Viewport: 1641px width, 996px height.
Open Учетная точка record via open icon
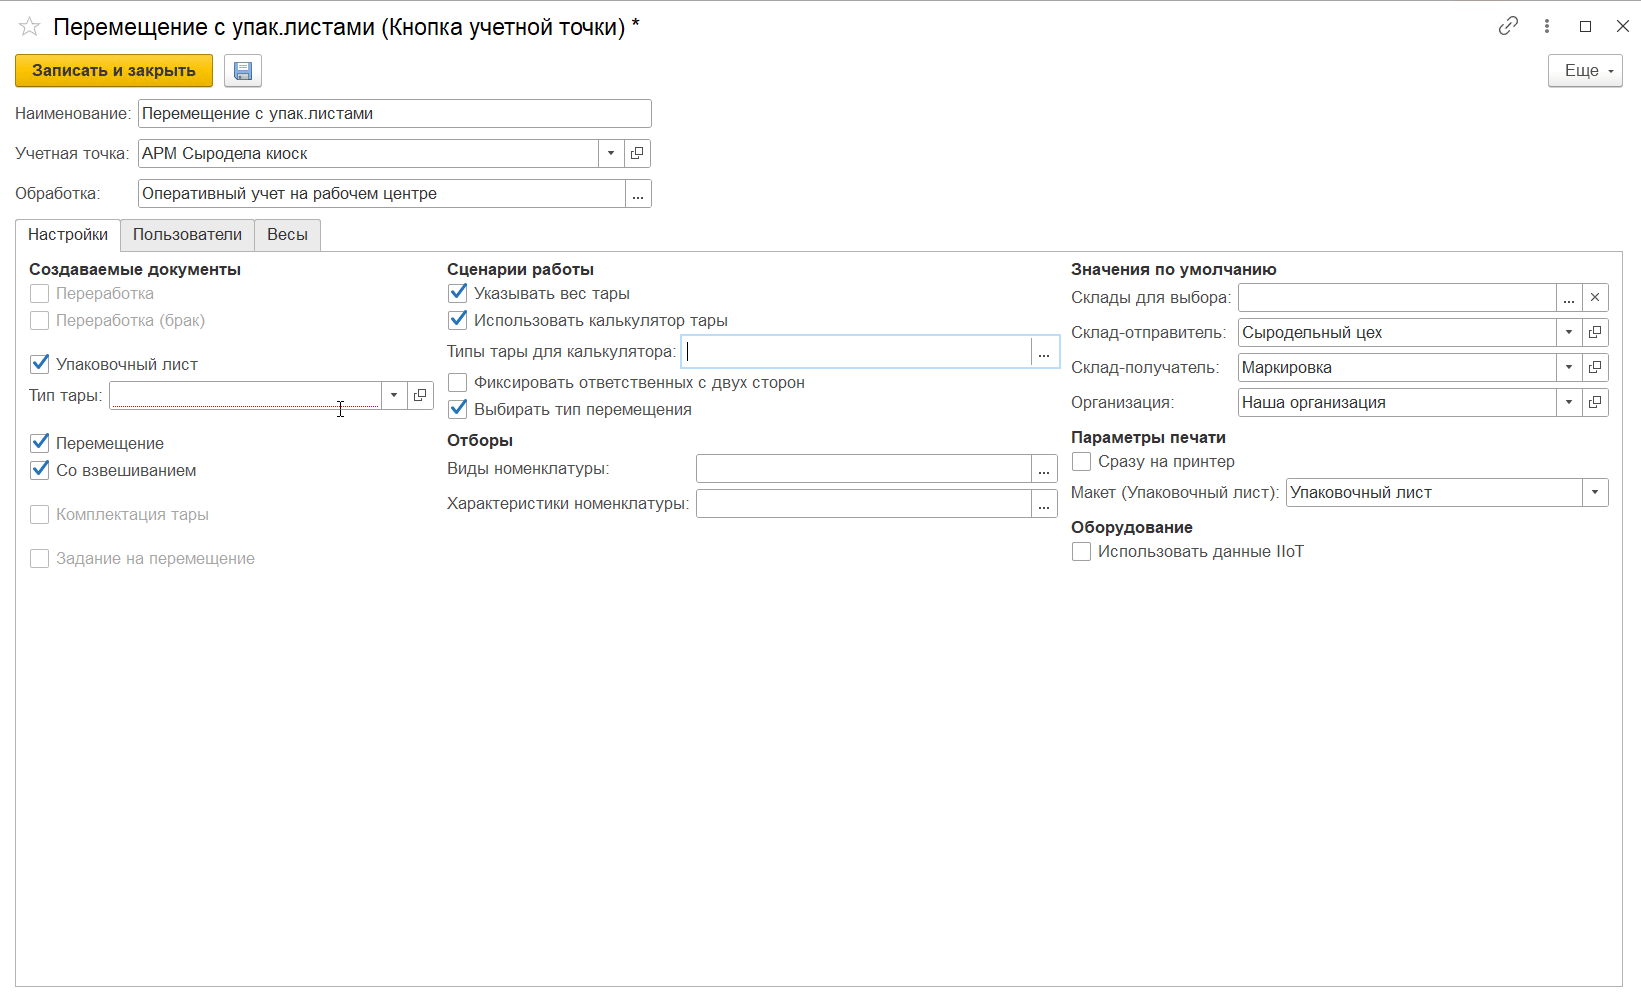point(637,153)
